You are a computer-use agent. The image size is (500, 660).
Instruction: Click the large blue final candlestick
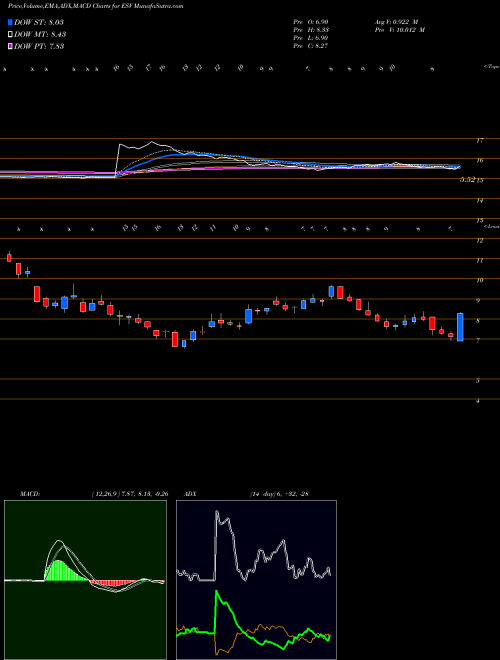click(x=460, y=327)
